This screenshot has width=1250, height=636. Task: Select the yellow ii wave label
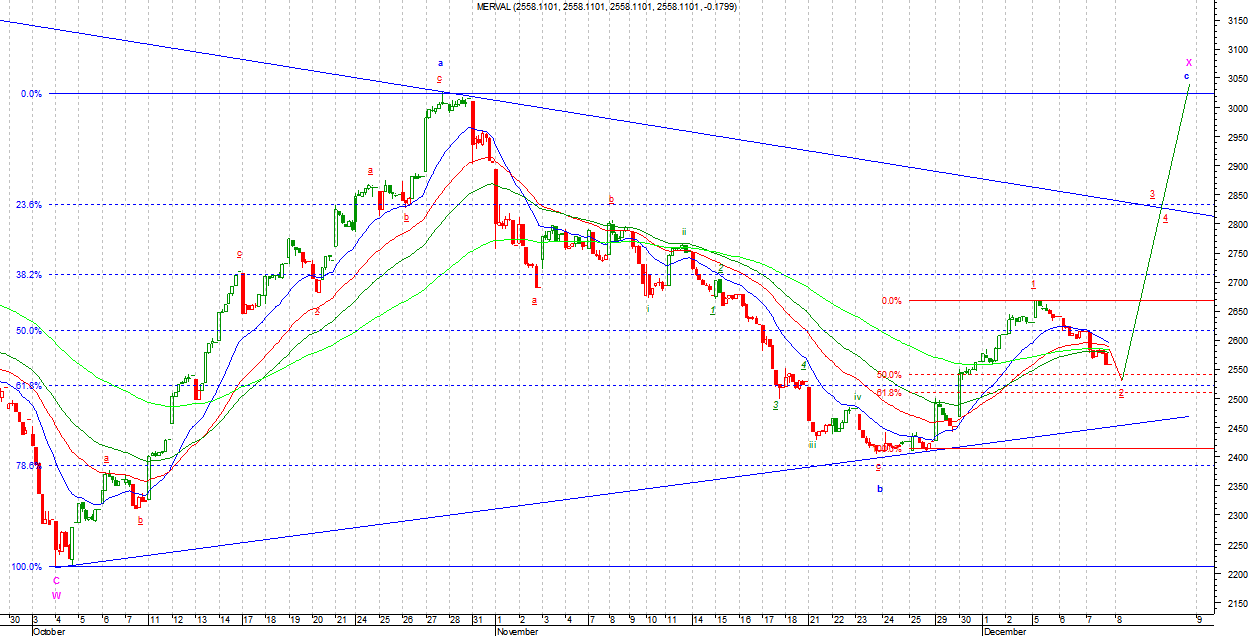[x=684, y=231]
